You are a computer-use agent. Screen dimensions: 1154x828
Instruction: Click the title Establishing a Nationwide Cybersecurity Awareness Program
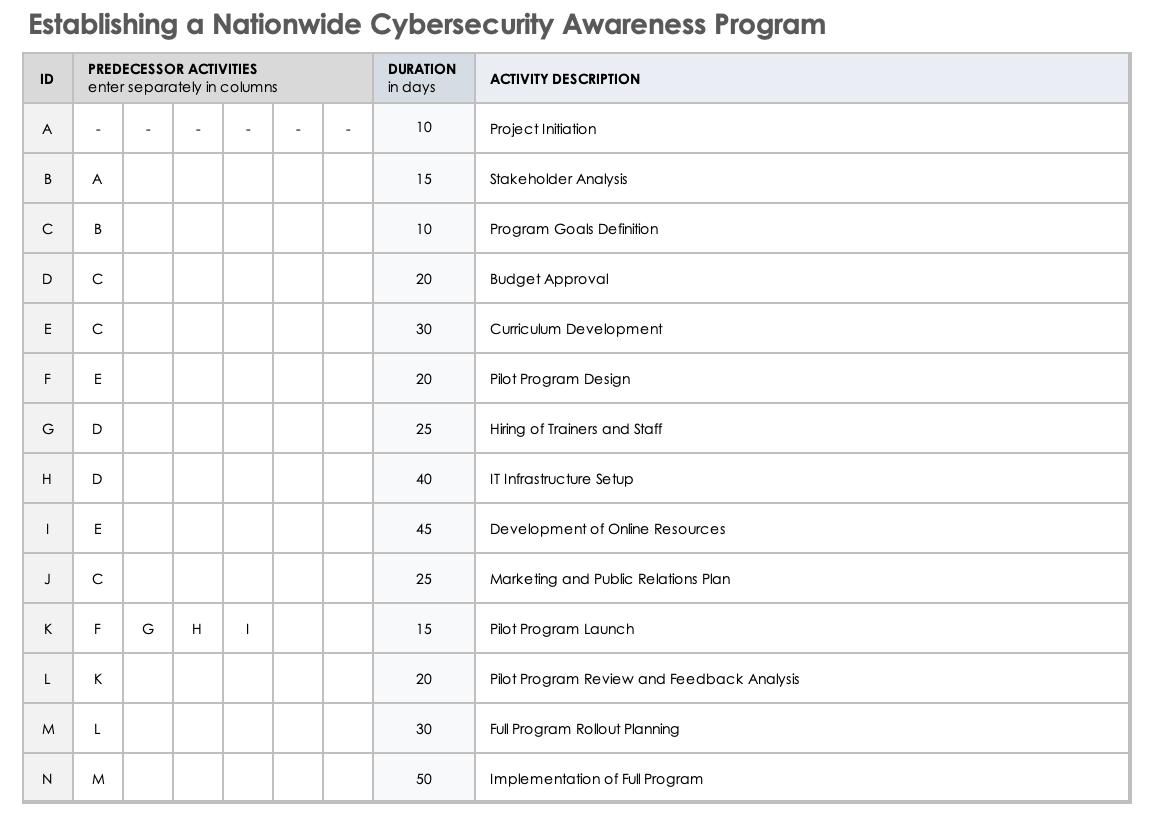(427, 24)
